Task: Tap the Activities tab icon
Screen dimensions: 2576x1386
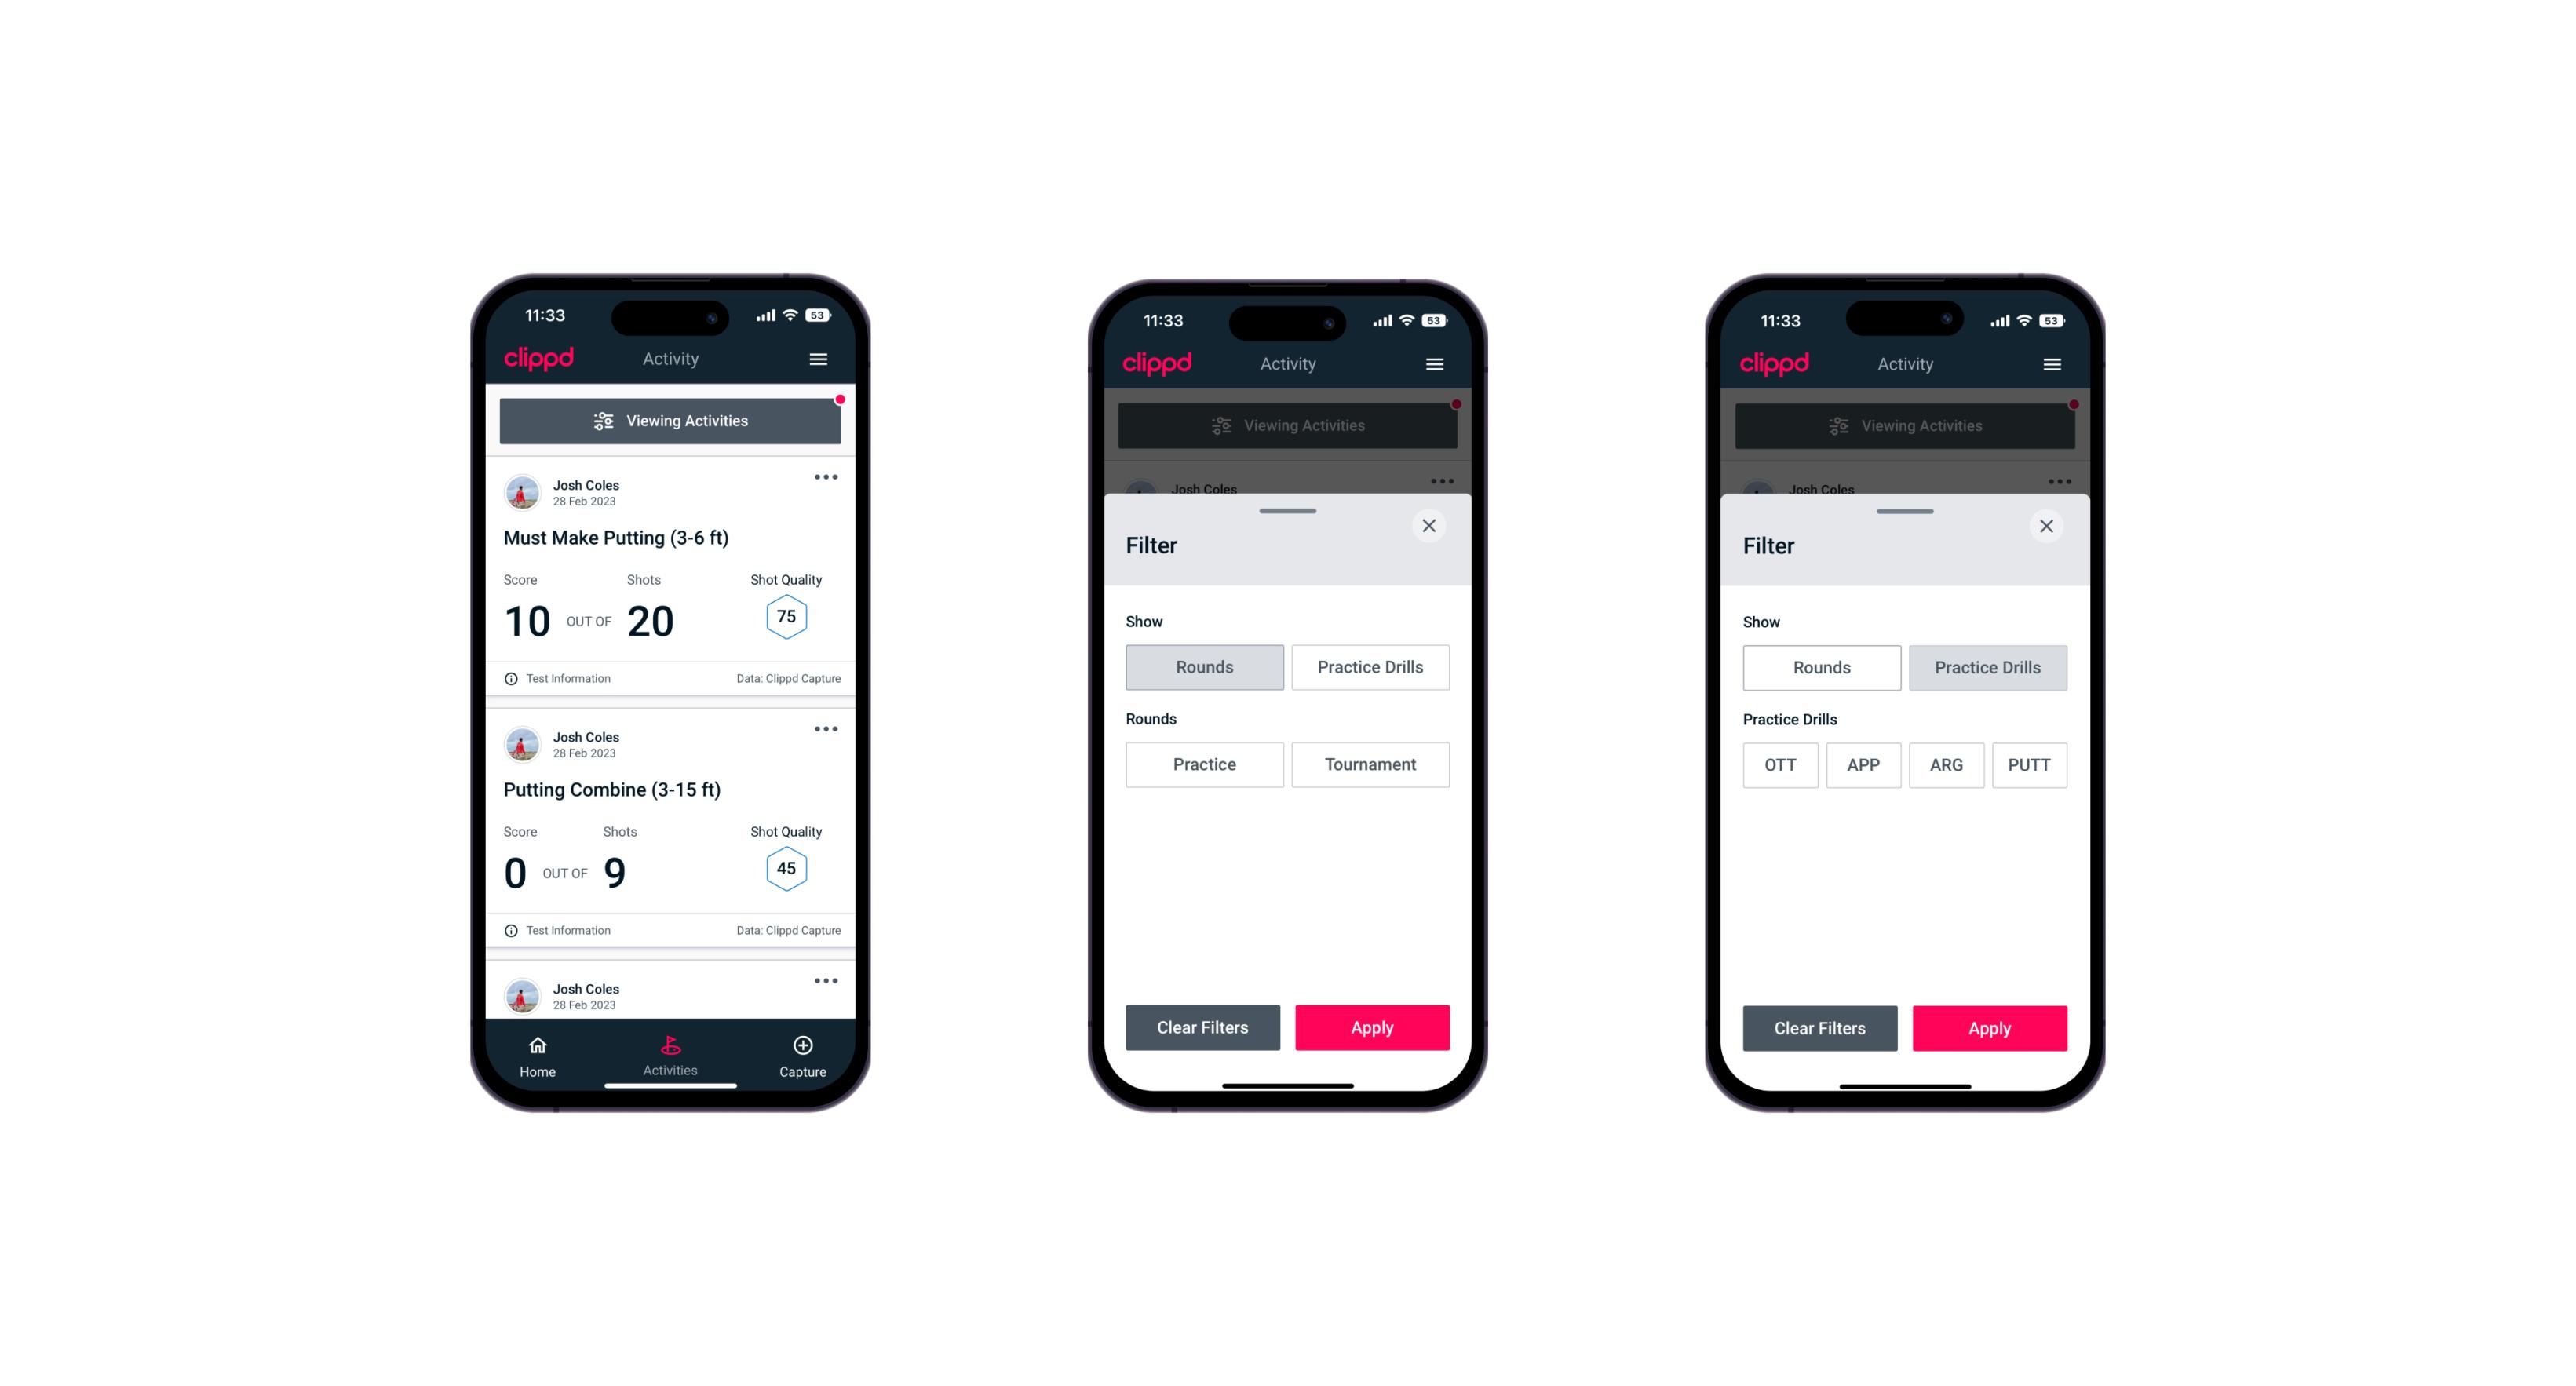Action: [671, 1046]
